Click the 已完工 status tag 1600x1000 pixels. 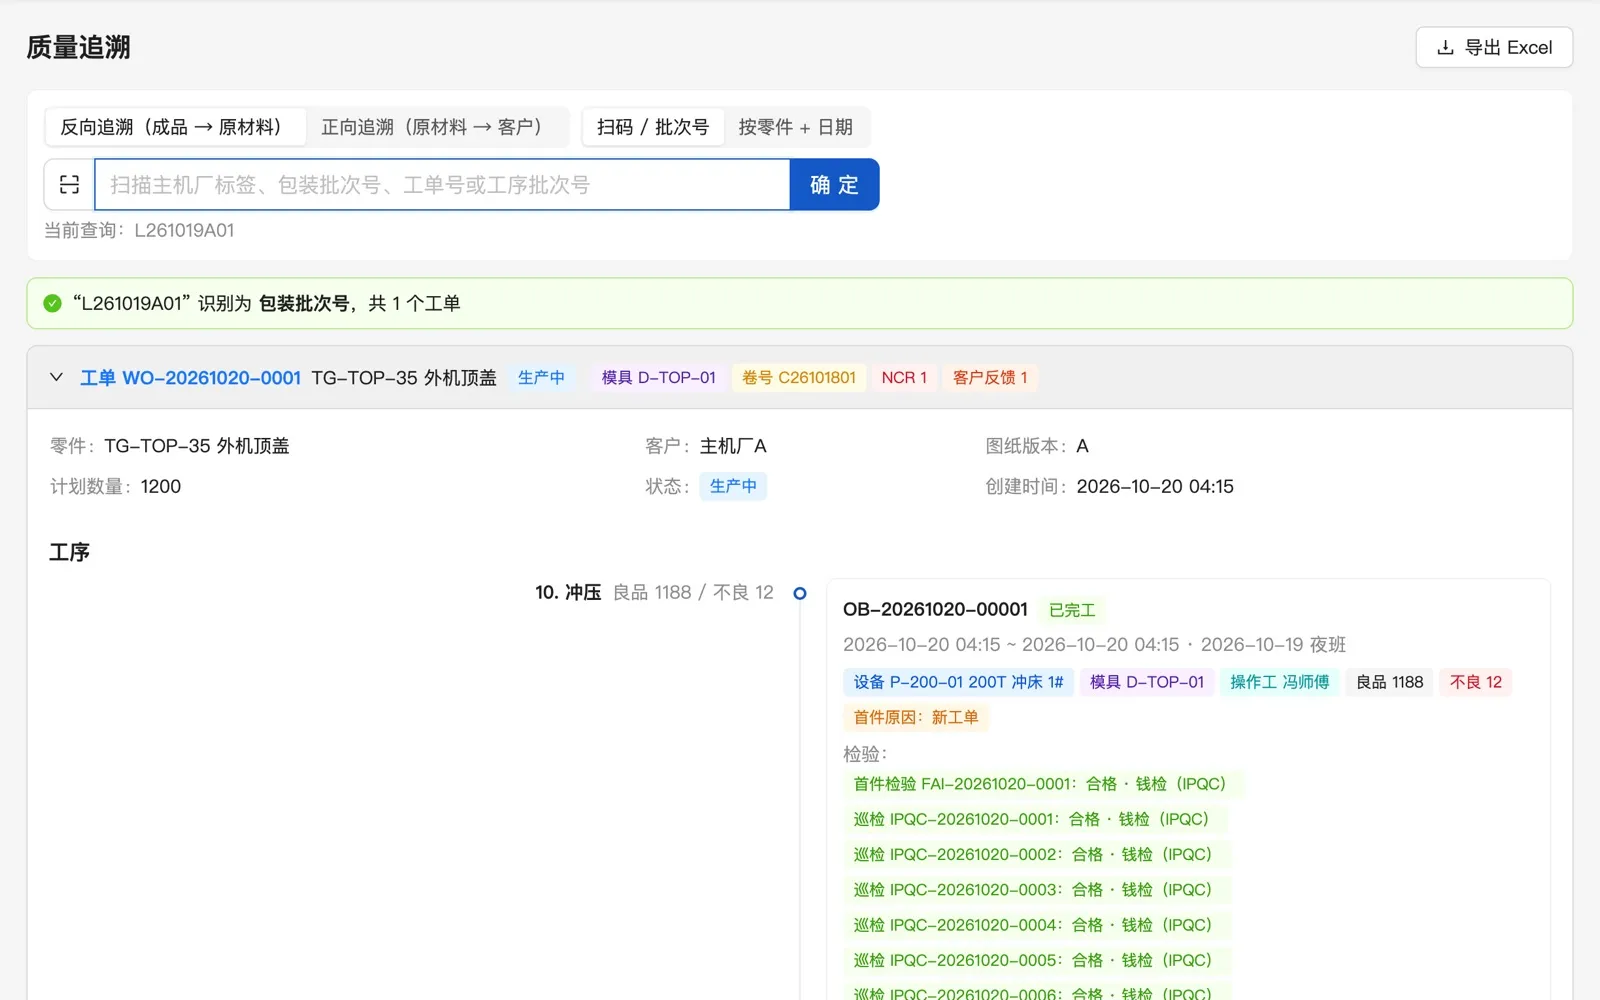click(1072, 610)
